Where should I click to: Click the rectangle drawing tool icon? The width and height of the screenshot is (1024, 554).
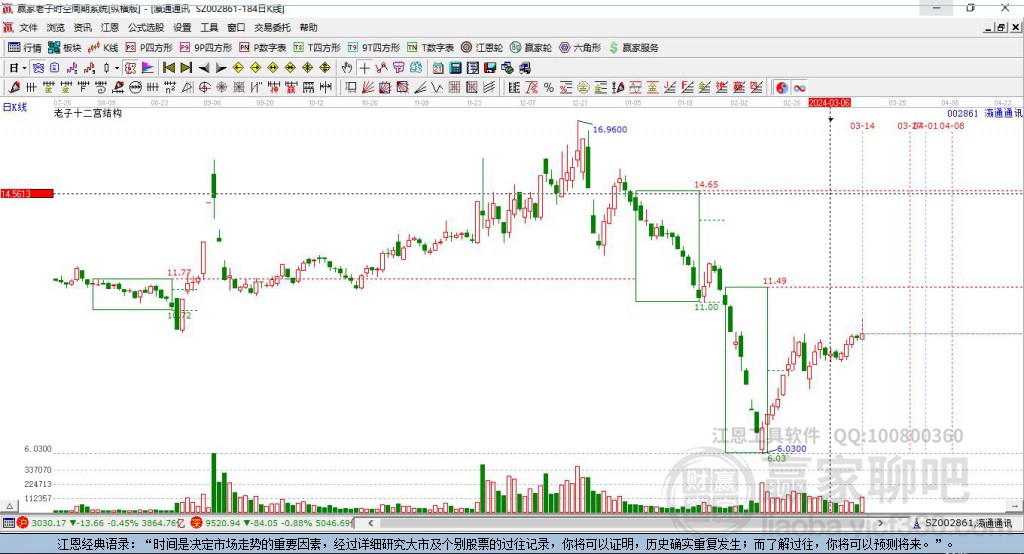[351, 88]
